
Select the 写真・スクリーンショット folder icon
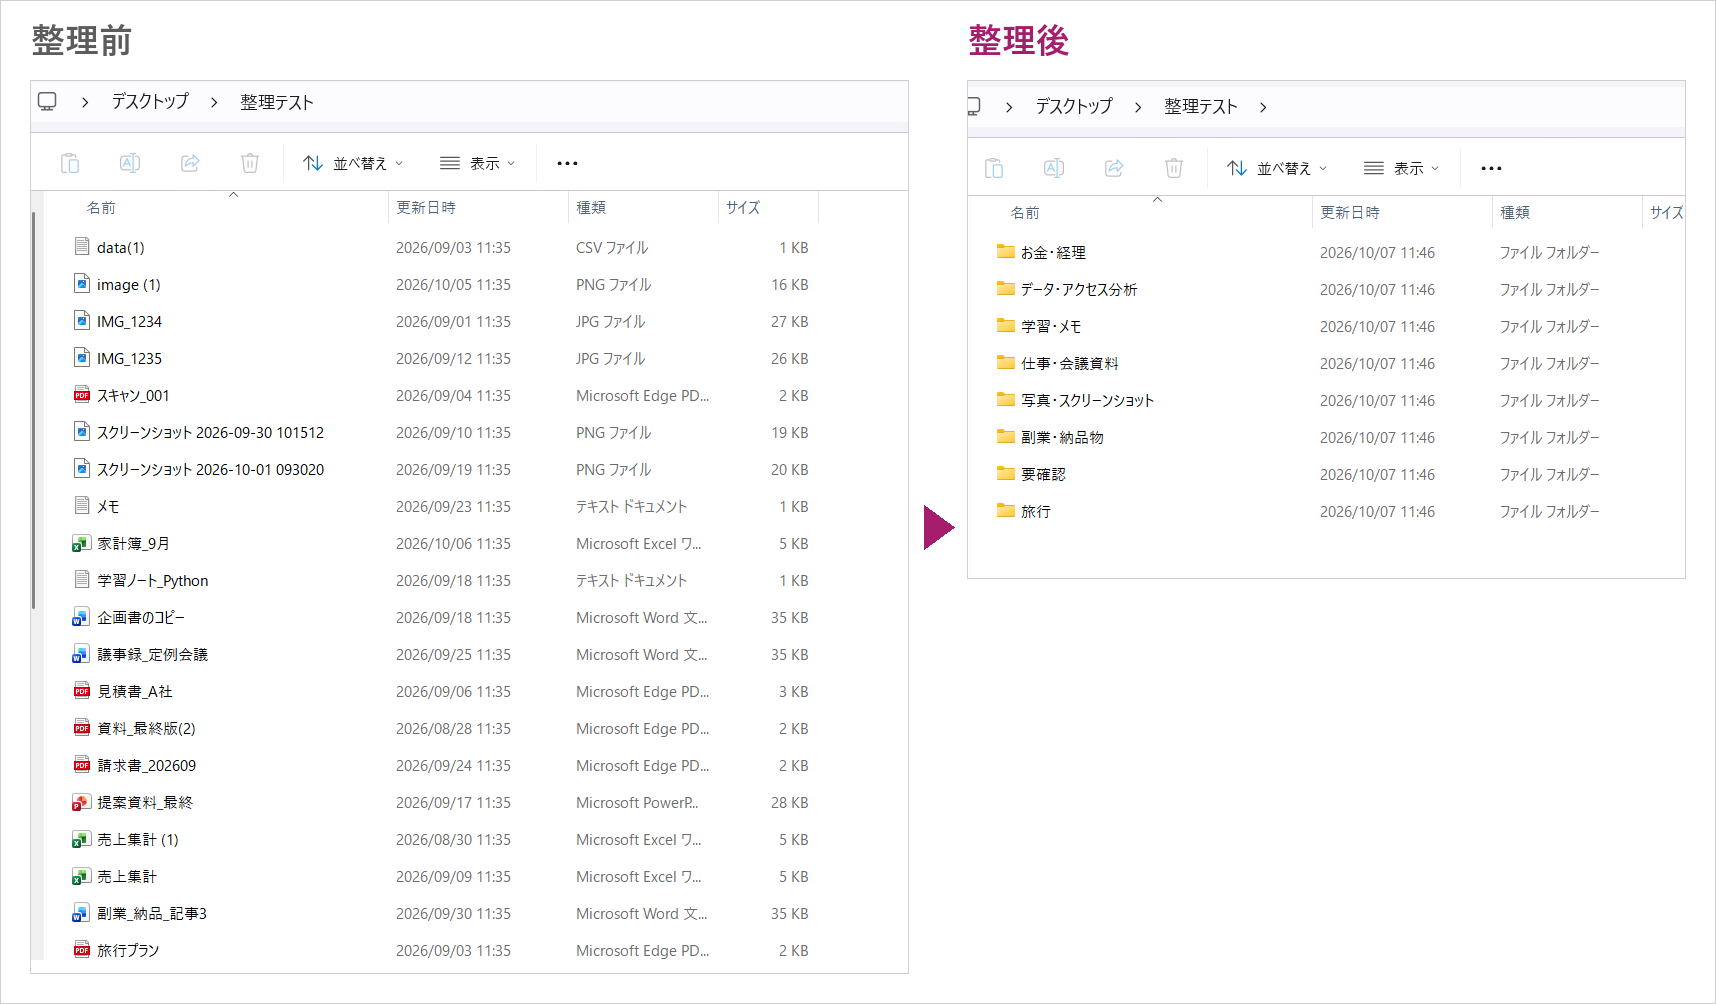point(1006,400)
